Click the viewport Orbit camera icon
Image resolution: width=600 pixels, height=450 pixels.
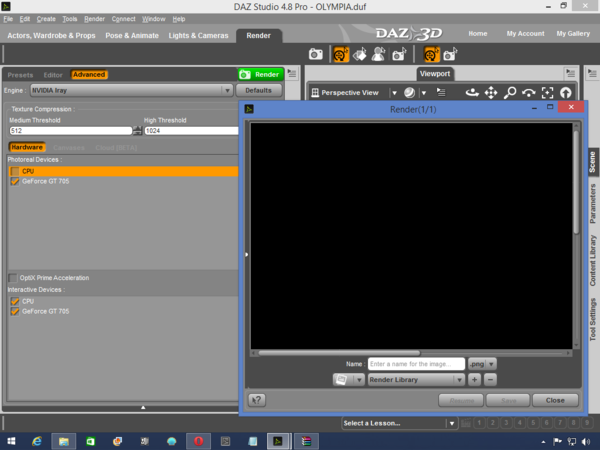(472, 93)
